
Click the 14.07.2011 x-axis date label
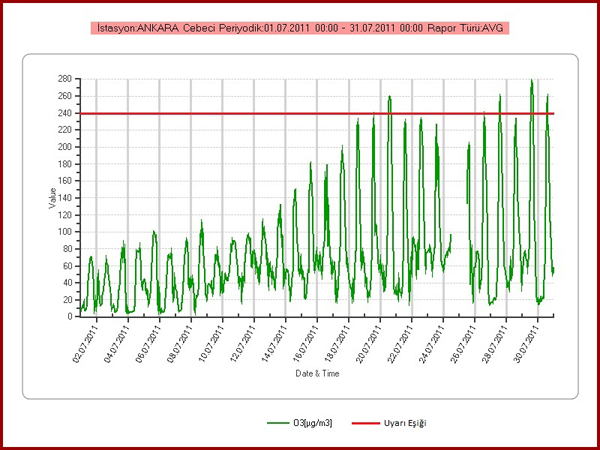pos(273,341)
